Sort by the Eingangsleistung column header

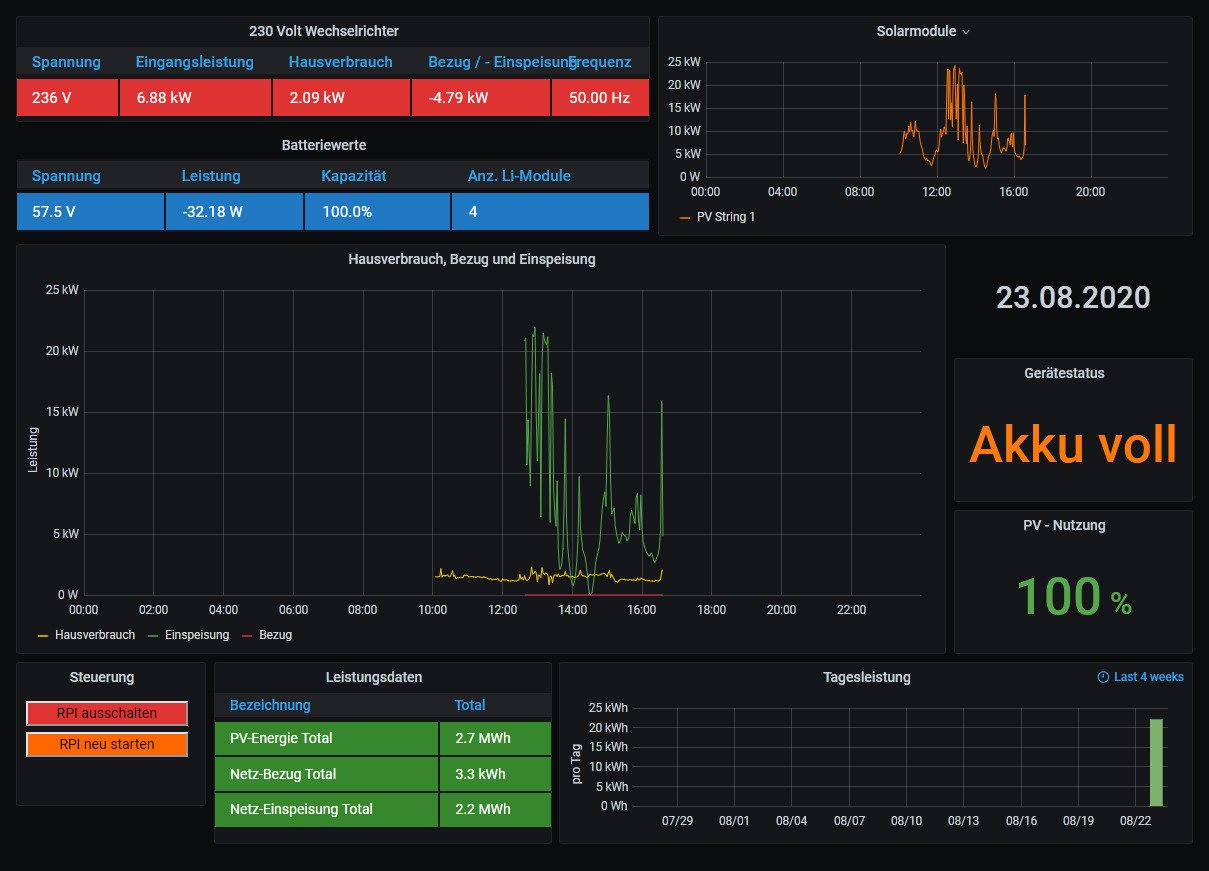[194, 62]
